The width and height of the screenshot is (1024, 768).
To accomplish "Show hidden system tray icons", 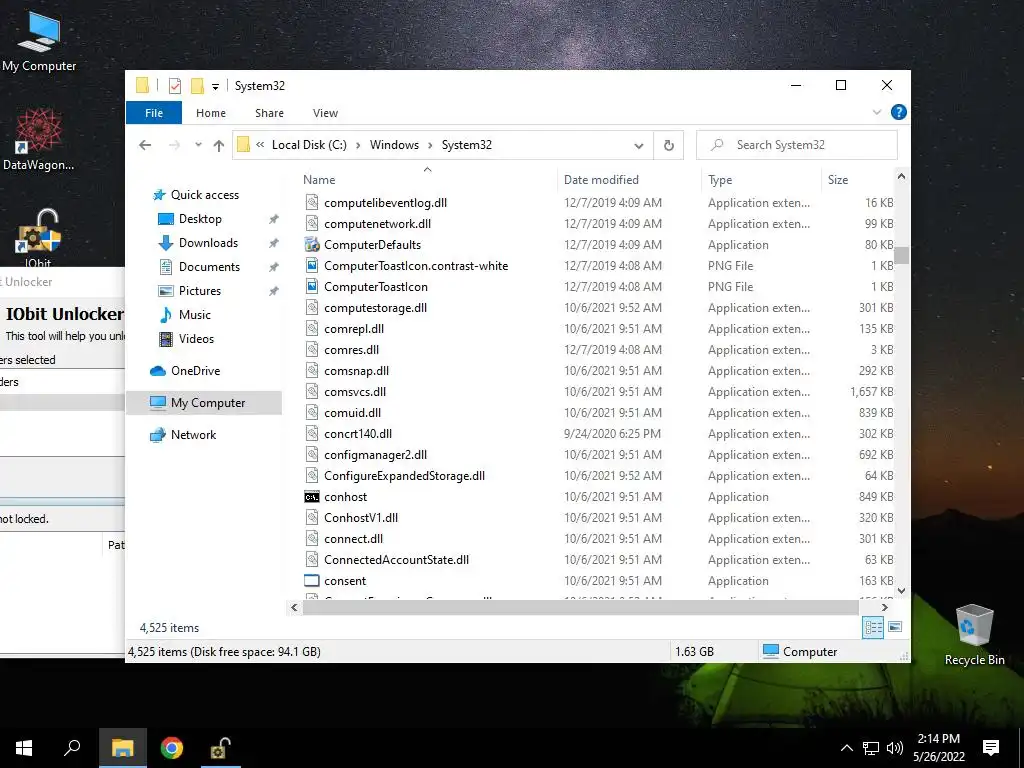I will pyautogui.click(x=846, y=748).
